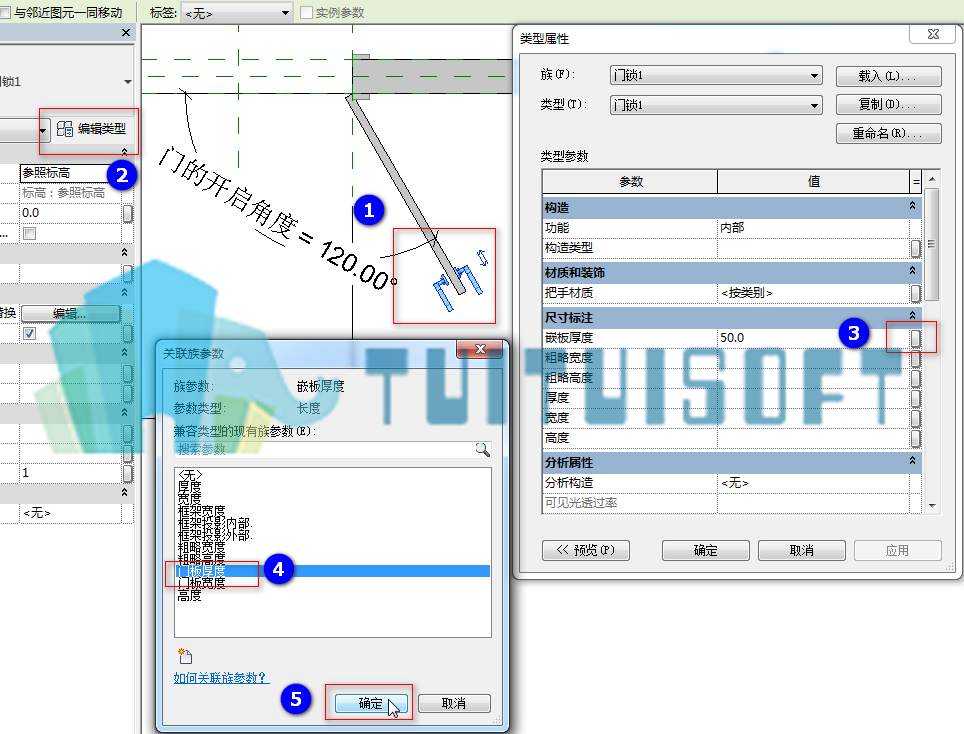The width and height of the screenshot is (964, 734).
Task: Click 取消 in 类型属性 dialog
Action: [801, 550]
